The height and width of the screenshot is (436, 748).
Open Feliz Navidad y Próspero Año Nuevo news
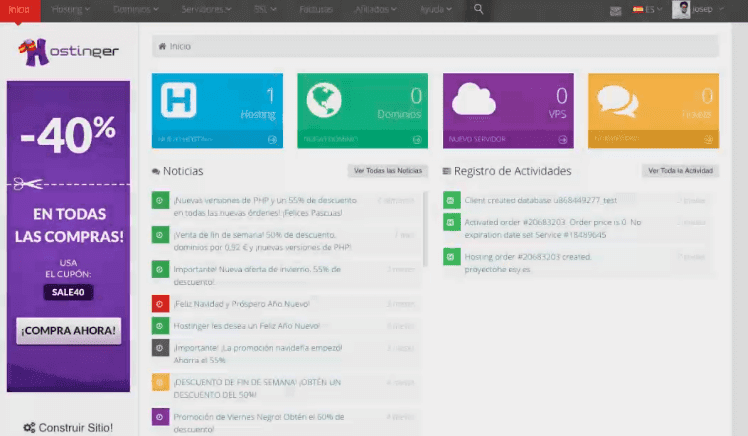point(241,304)
